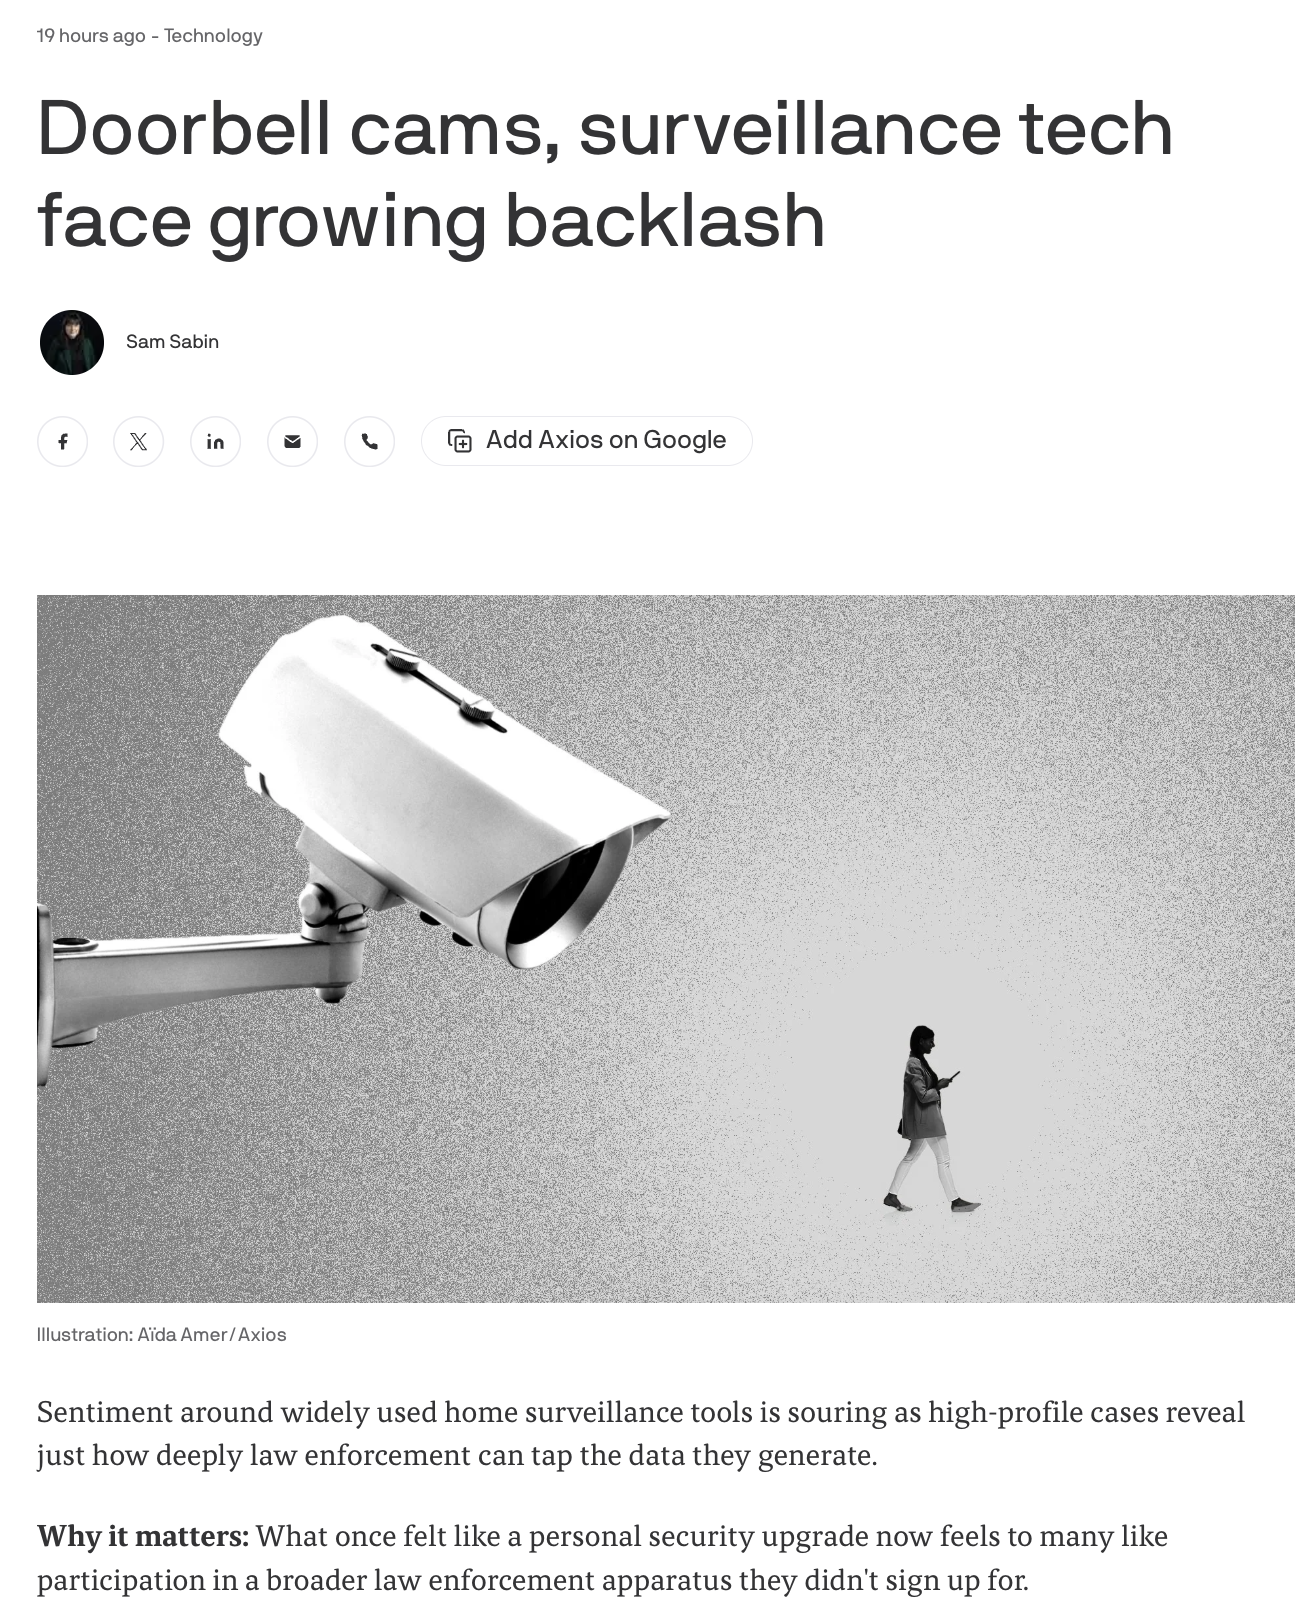This screenshot has height=1606, width=1310.
Task: Share the article via email icon
Action: (x=293, y=441)
